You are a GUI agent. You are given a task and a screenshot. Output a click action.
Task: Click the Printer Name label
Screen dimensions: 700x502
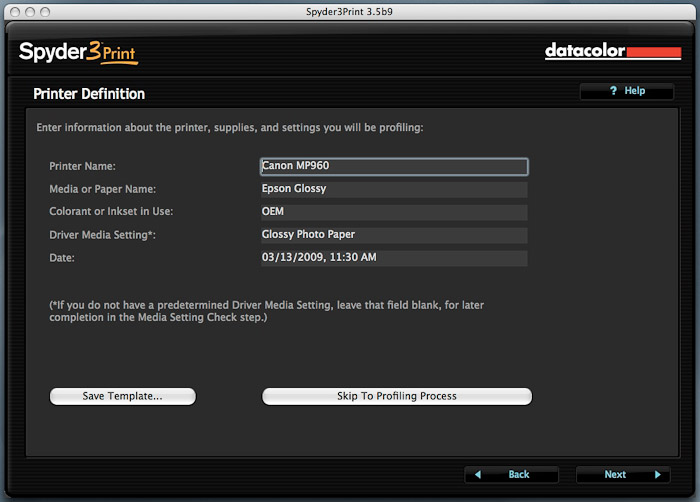click(x=83, y=166)
